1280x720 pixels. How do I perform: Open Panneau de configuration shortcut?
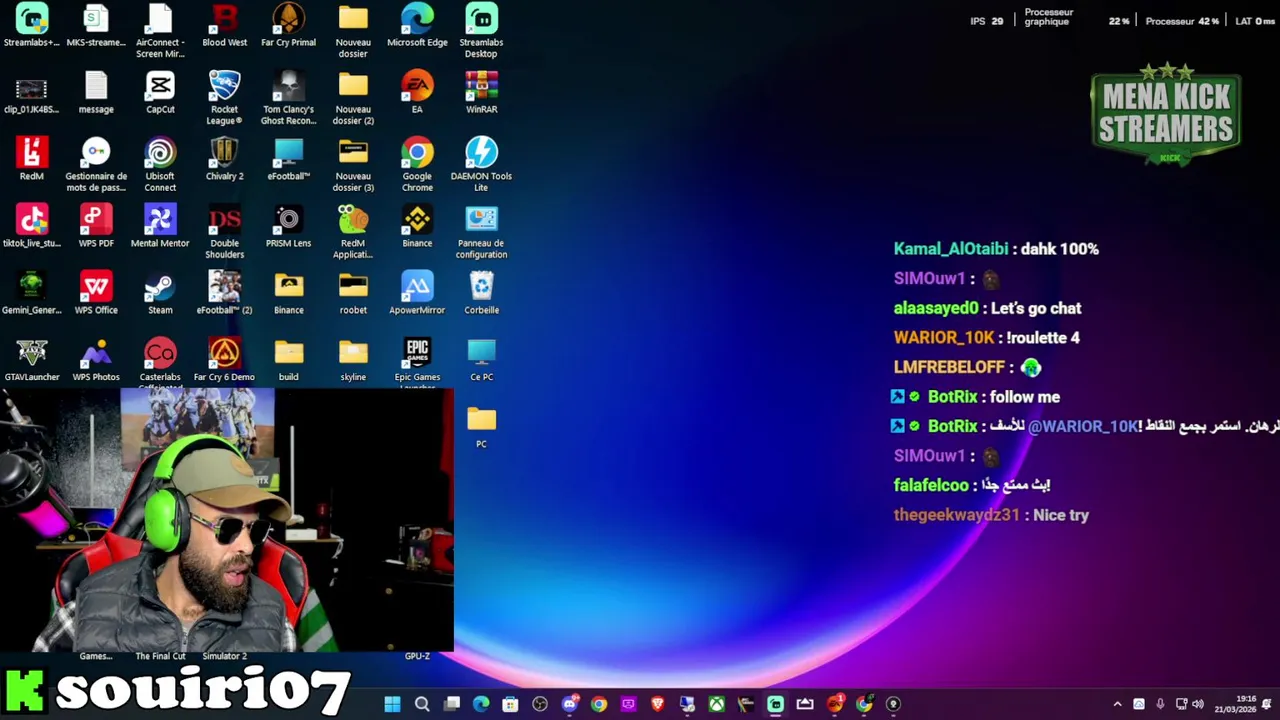coord(481,231)
